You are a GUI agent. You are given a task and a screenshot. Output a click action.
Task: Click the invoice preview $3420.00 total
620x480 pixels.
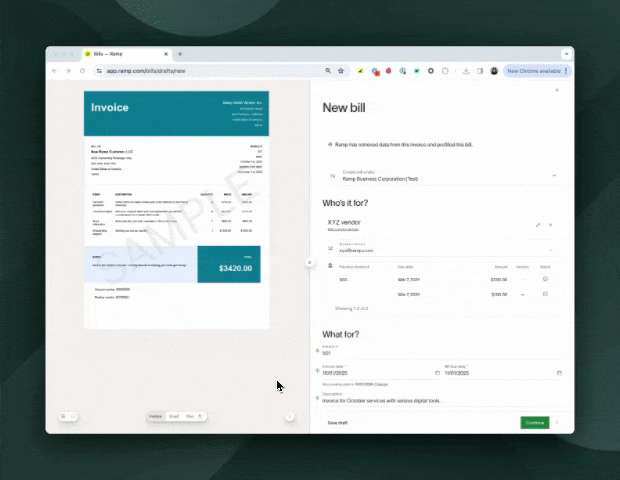click(235, 268)
